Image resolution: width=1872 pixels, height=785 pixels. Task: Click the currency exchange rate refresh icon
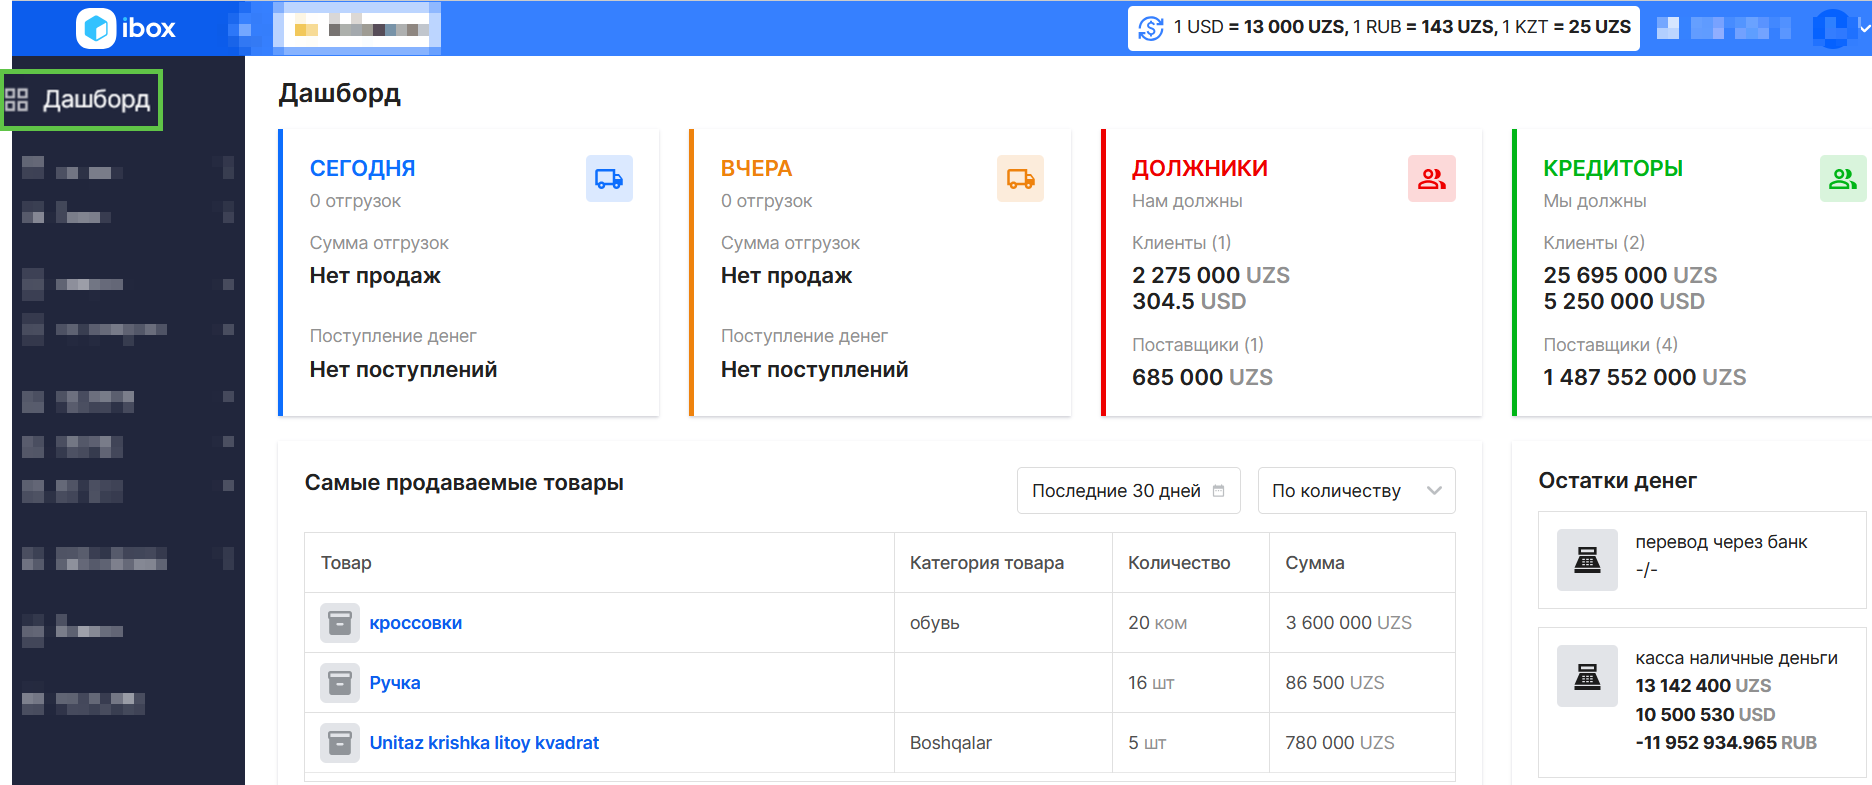pos(1151,28)
